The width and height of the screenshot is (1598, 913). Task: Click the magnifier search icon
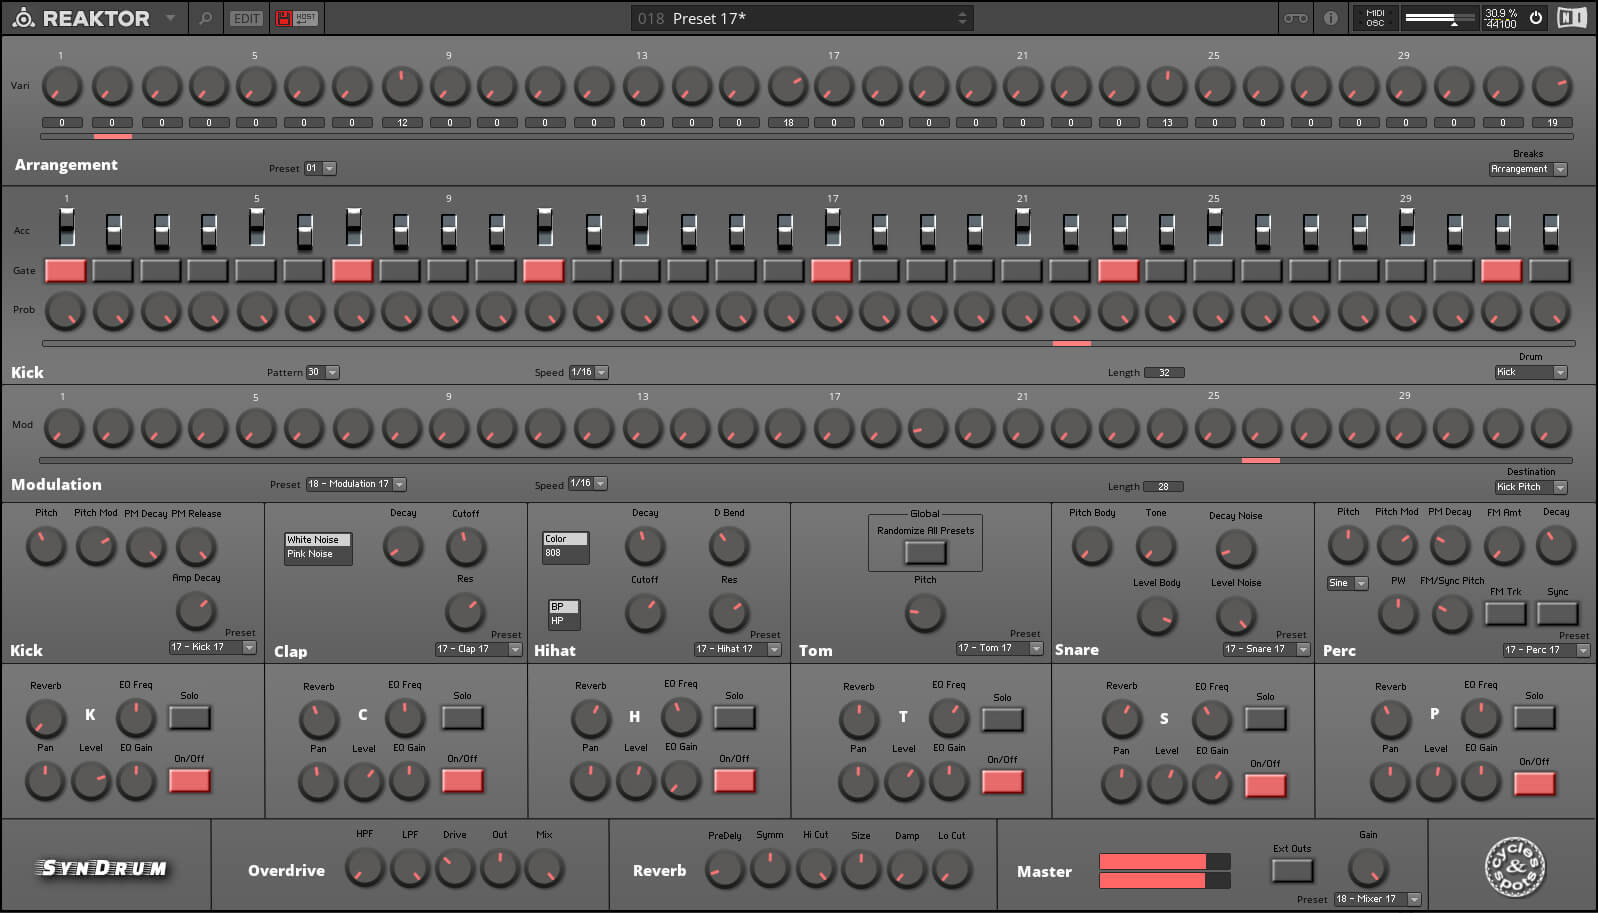pyautogui.click(x=205, y=18)
